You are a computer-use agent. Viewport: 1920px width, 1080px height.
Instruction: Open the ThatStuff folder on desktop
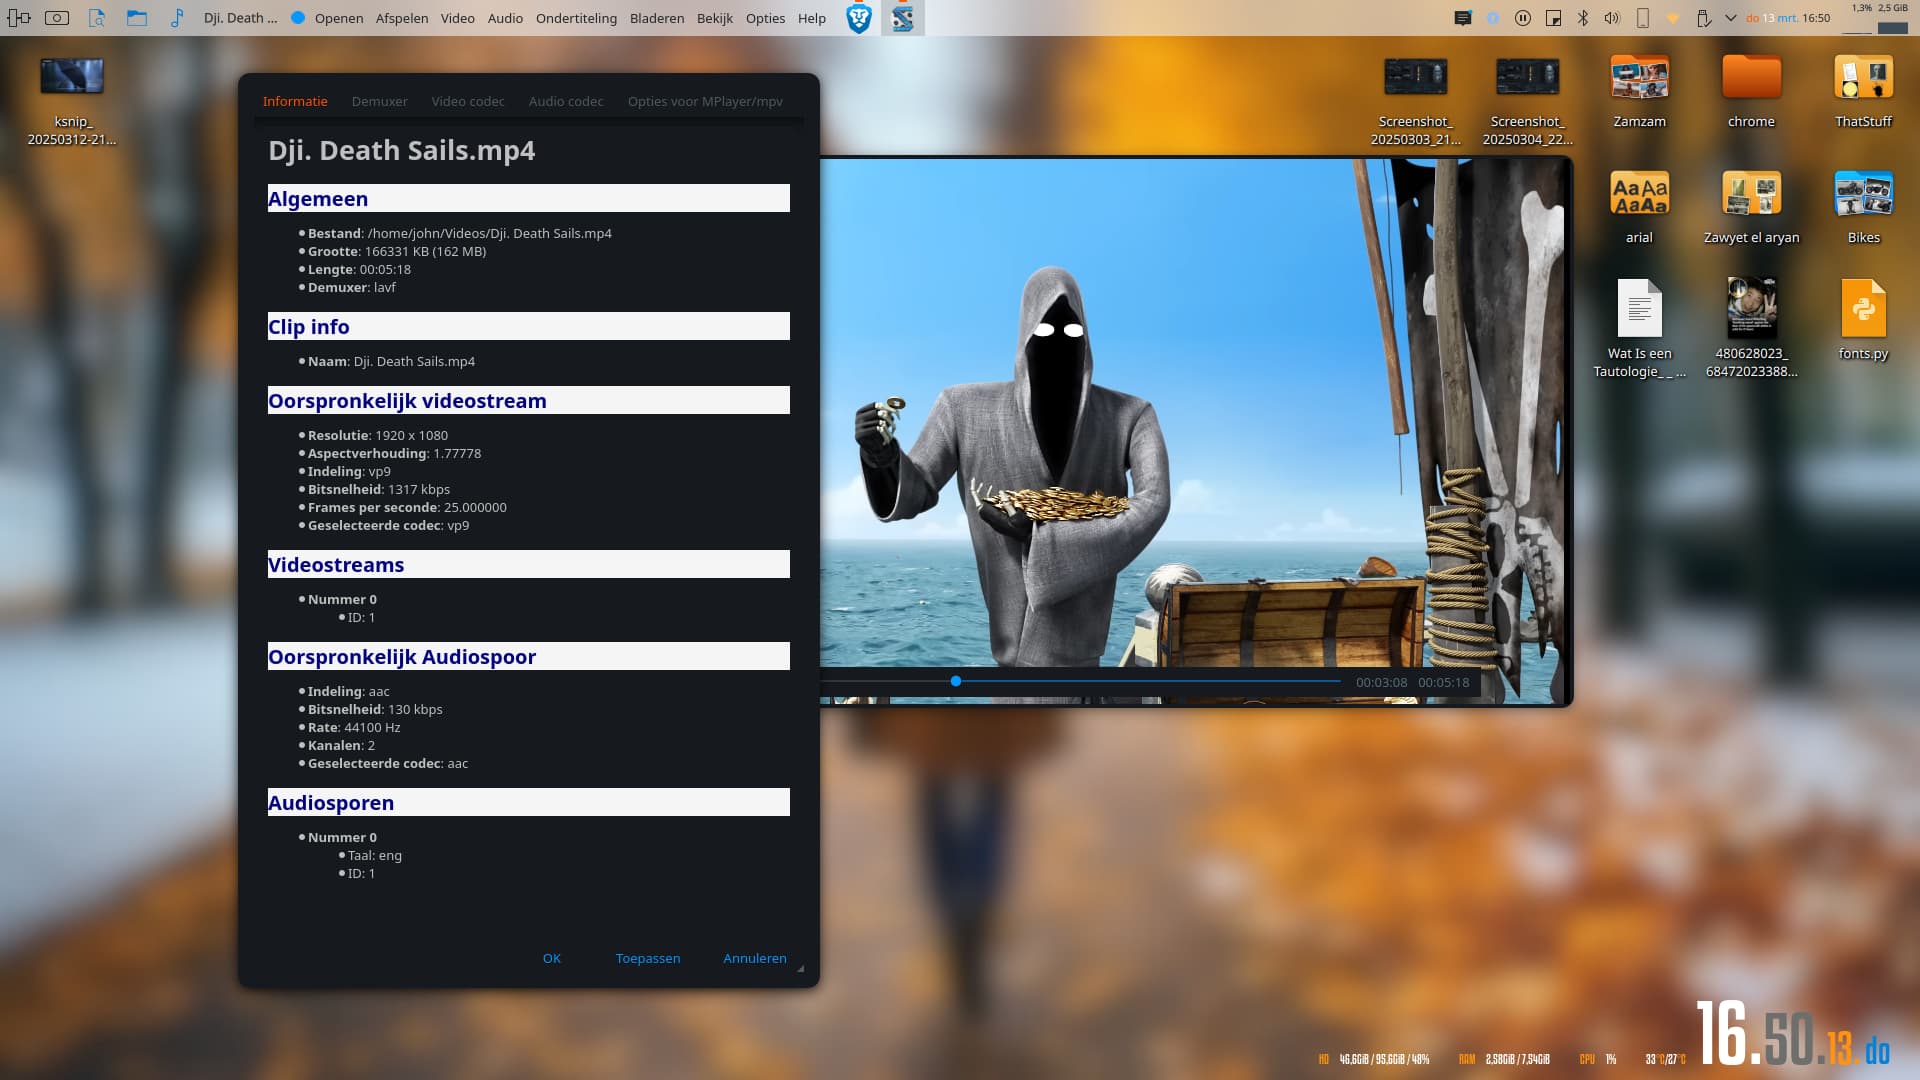click(x=1864, y=92)
